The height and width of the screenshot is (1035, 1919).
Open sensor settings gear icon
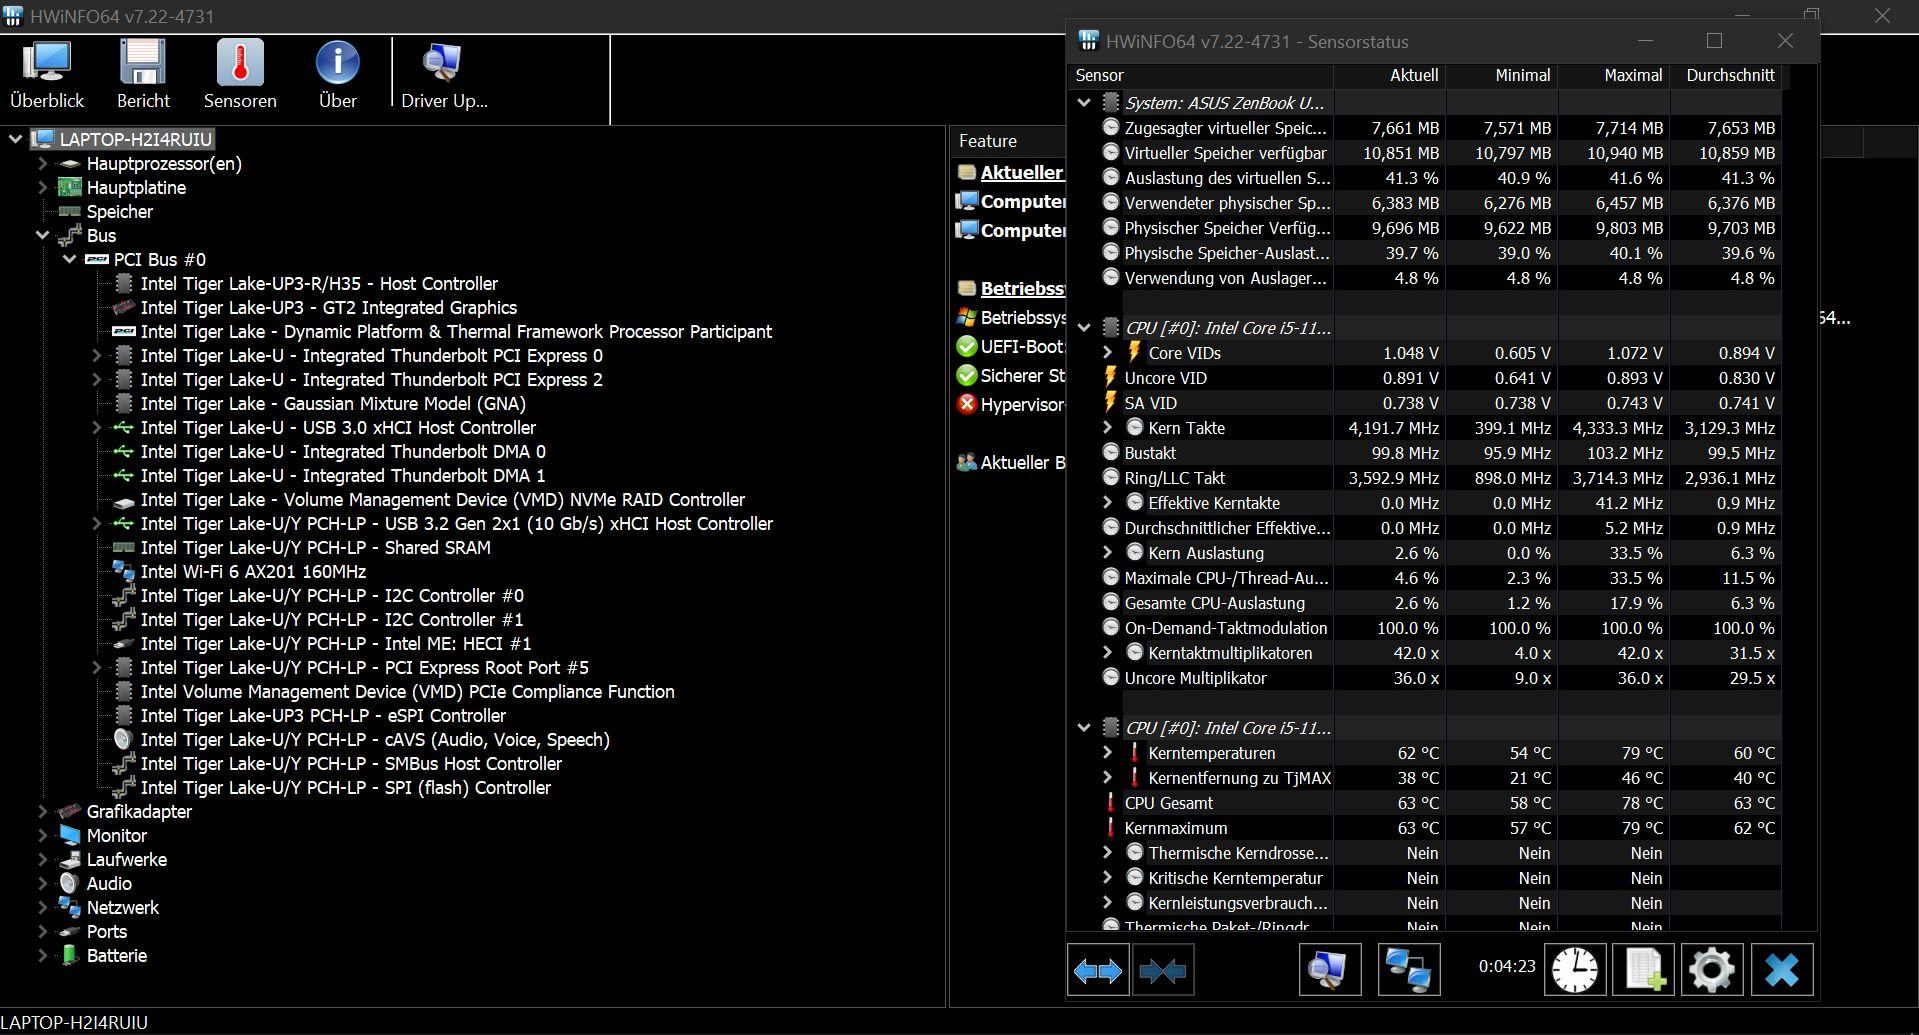pyautogui.click(x=1712, y=970)
